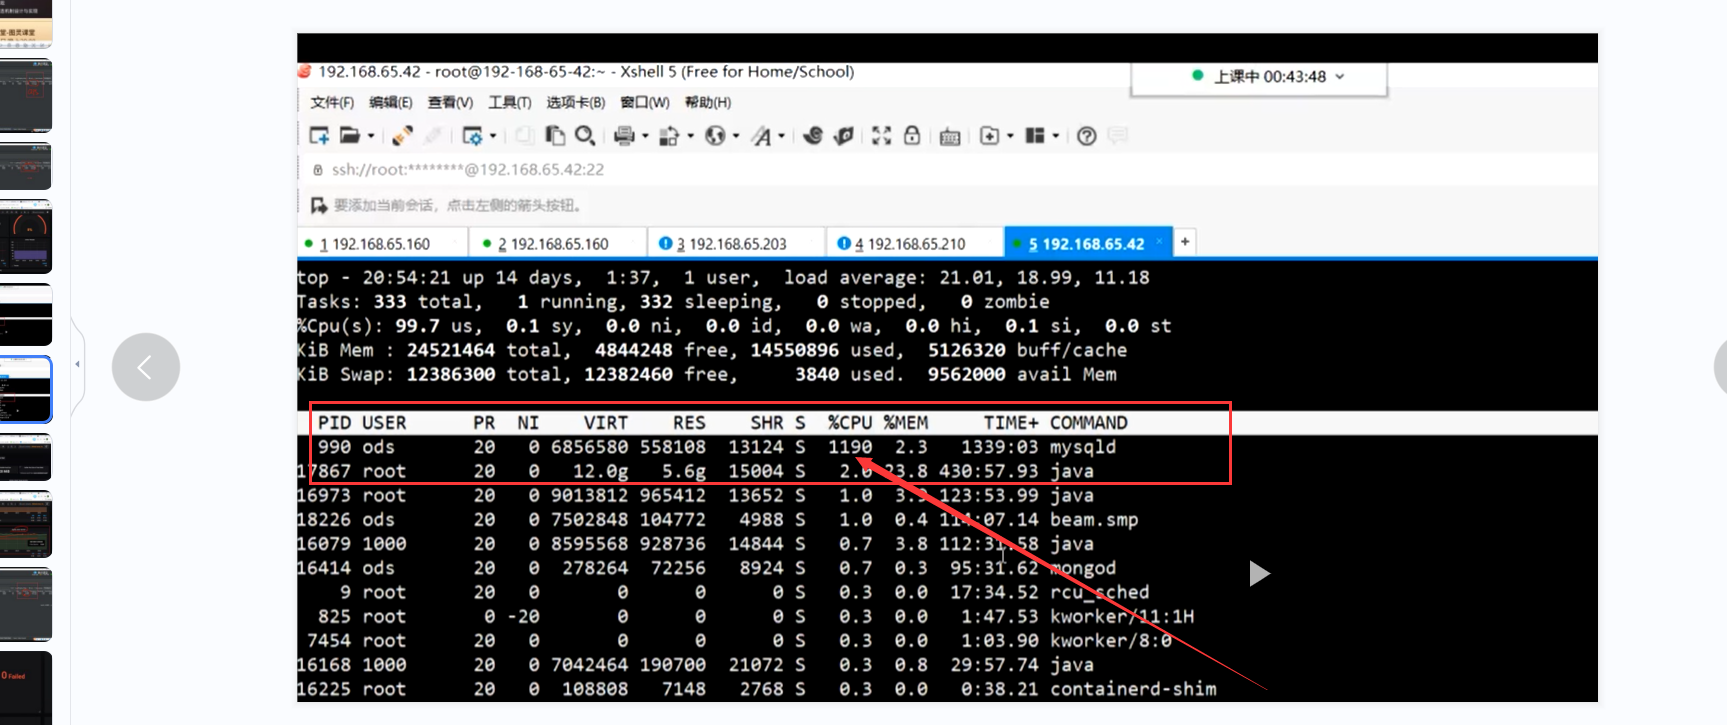Expand the globe icon dropdown arrow
This screenshot has width=1727, height=725.
[736, 136]
